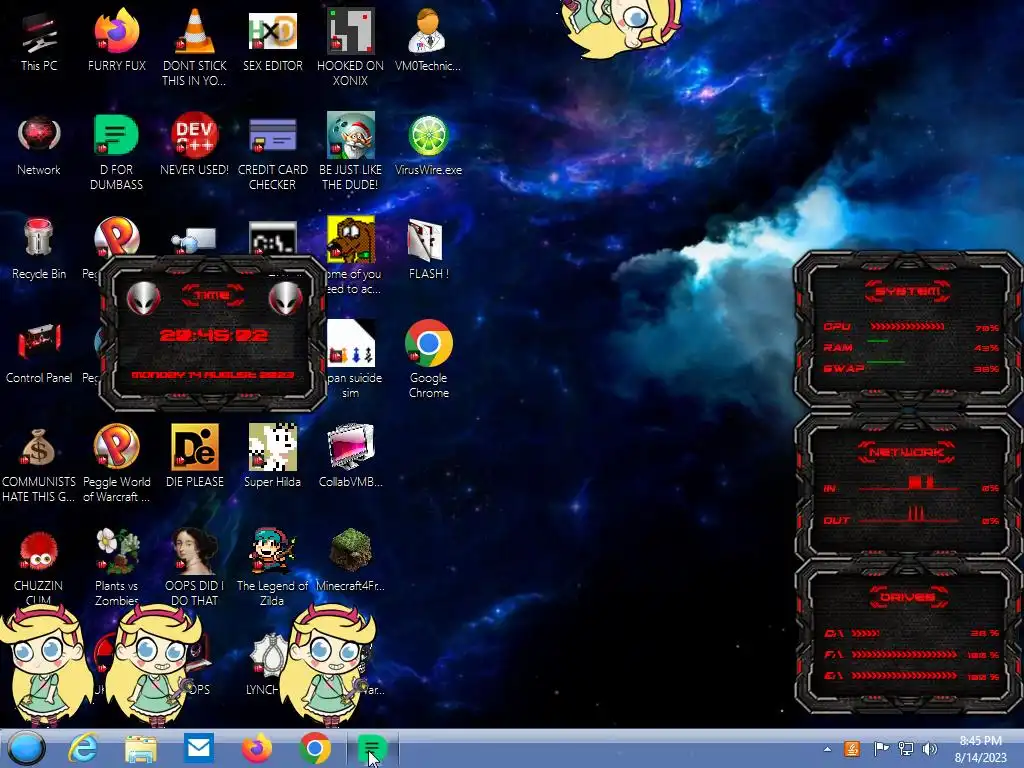Open the This PC desktop icon

coord(39,33)
